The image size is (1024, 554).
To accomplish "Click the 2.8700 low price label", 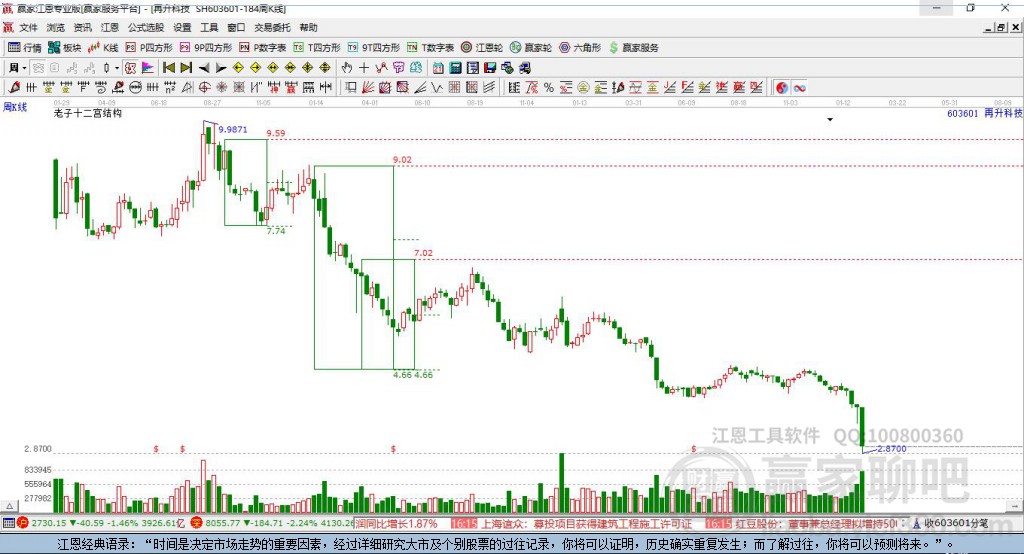I will pyautogui.click(x=891, y=449).
